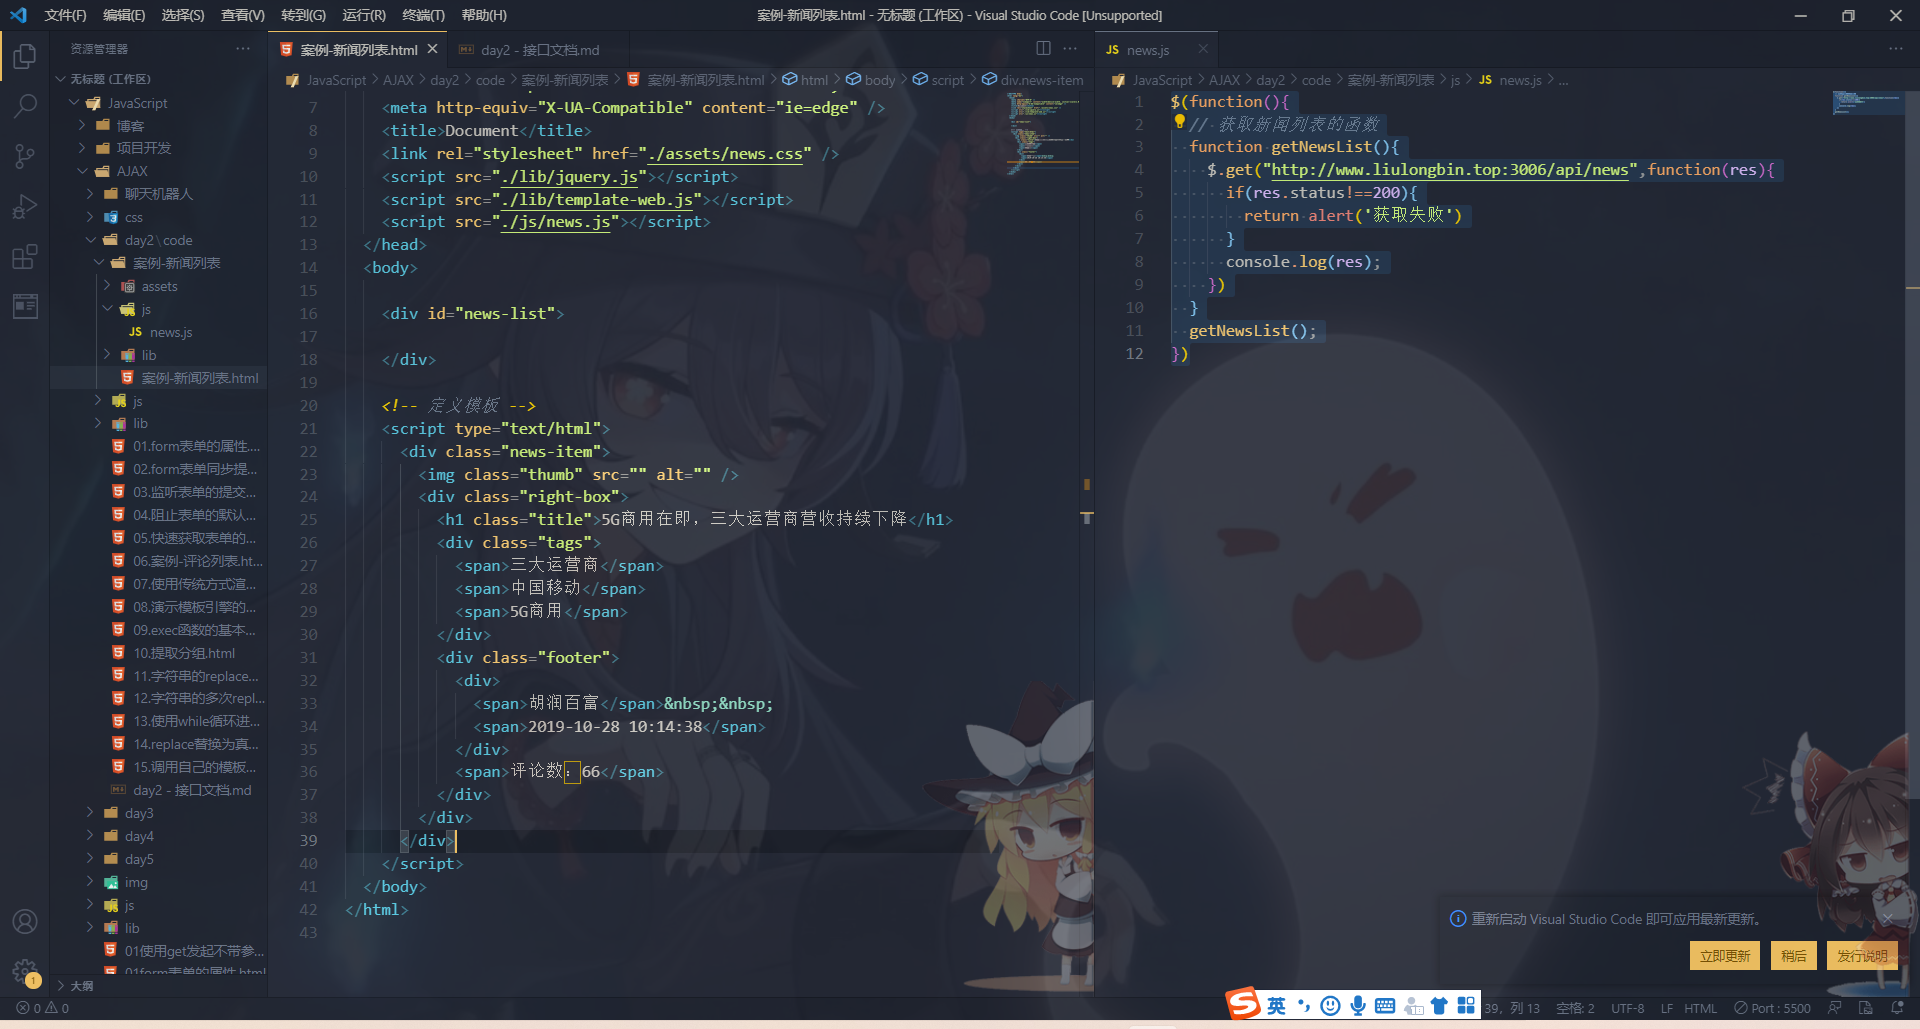Open right editor group more actions menu
This screenshot has width=1920, height=1029.
tap(1896, 49)
